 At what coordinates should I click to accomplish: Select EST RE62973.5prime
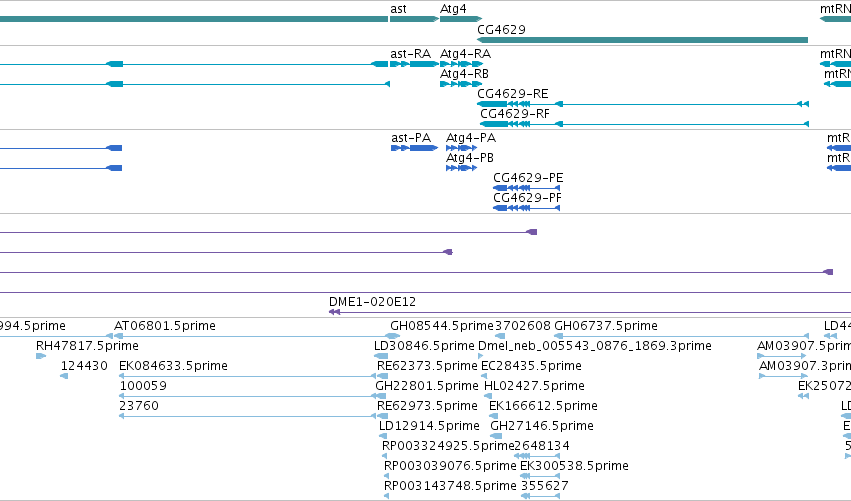coord(427,406)
